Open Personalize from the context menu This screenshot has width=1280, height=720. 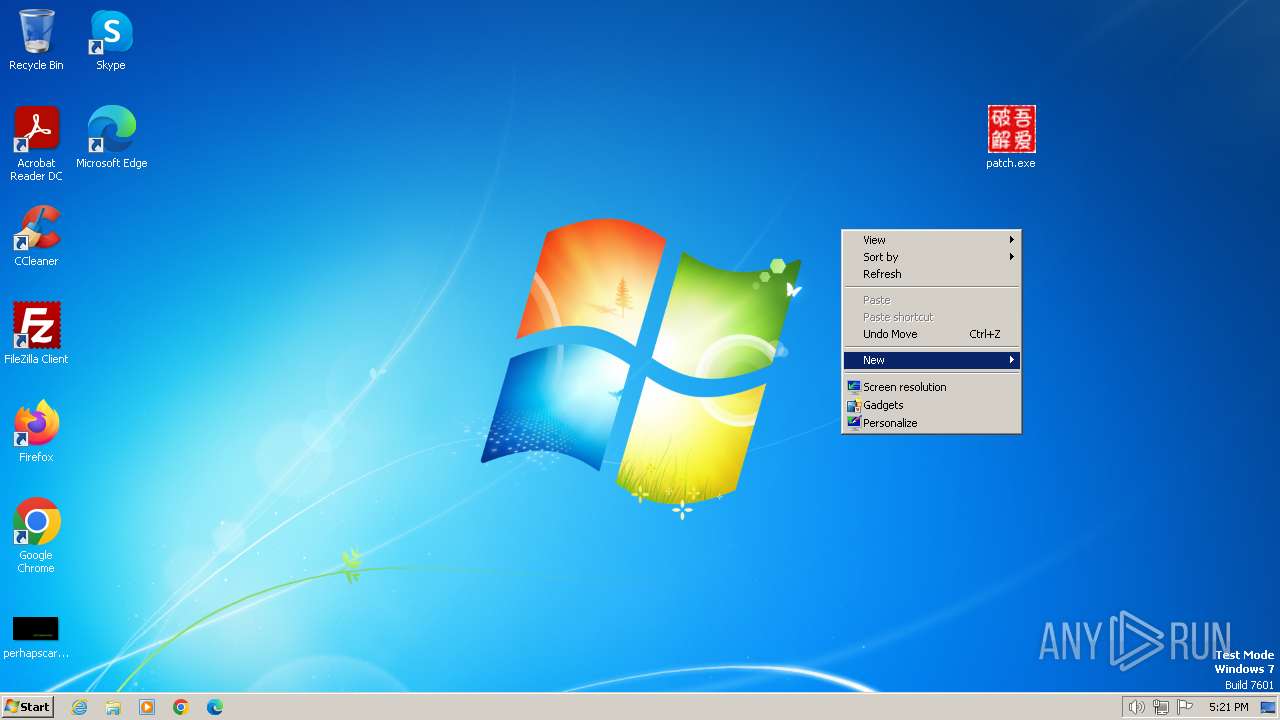coord(931,423)
